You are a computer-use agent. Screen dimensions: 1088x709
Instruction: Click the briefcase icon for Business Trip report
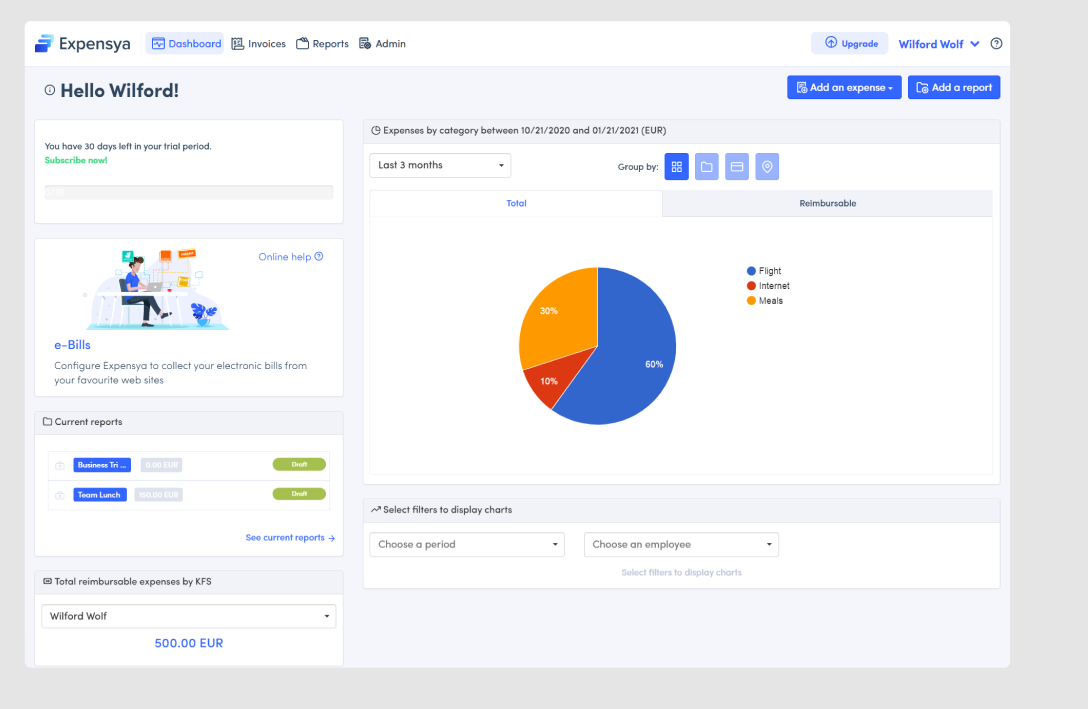(60, 465)
